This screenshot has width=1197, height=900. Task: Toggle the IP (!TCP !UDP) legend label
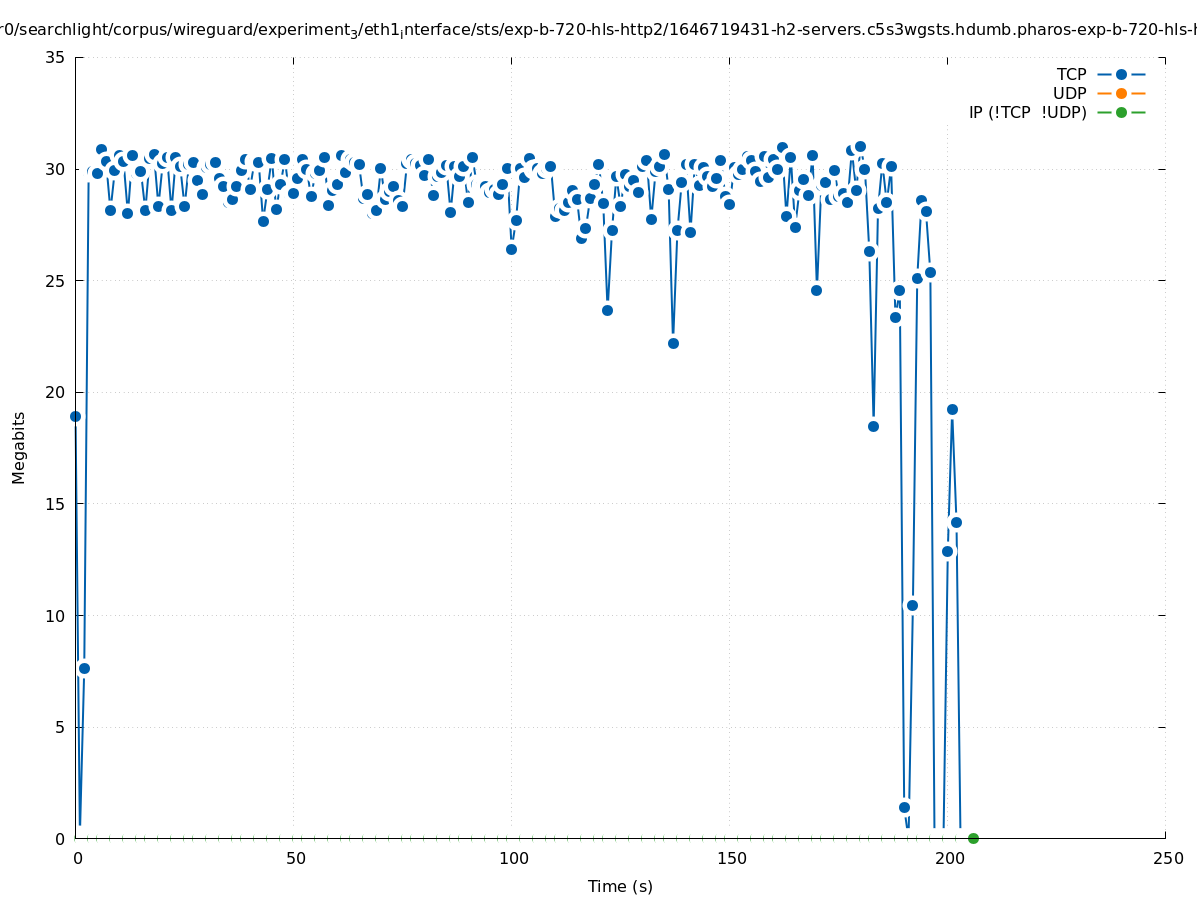(x=1027, y=112)
